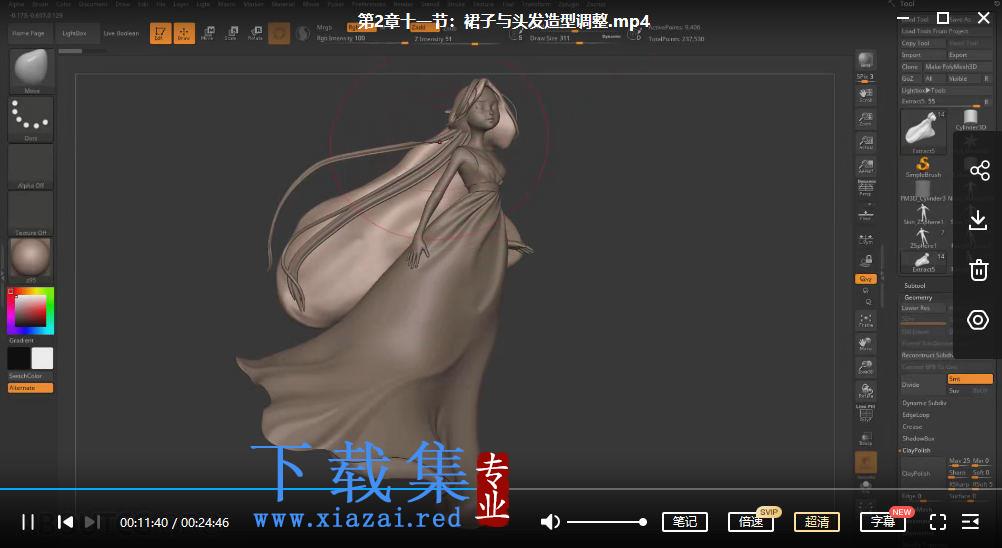The height and width of the screenshot is (548, 1002).
Task: Open the 笔记 notes button
Action: coord(684,522)
